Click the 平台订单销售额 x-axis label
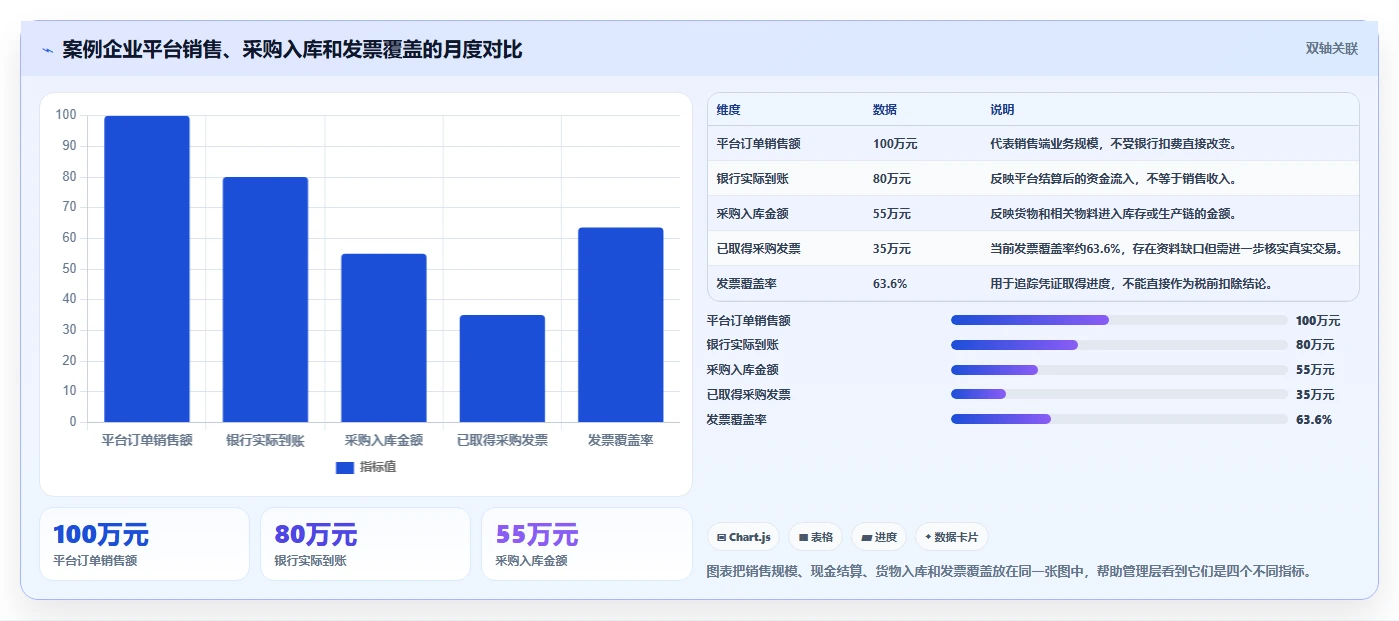This screenshot has height=621, width=1399. [147, 440]
